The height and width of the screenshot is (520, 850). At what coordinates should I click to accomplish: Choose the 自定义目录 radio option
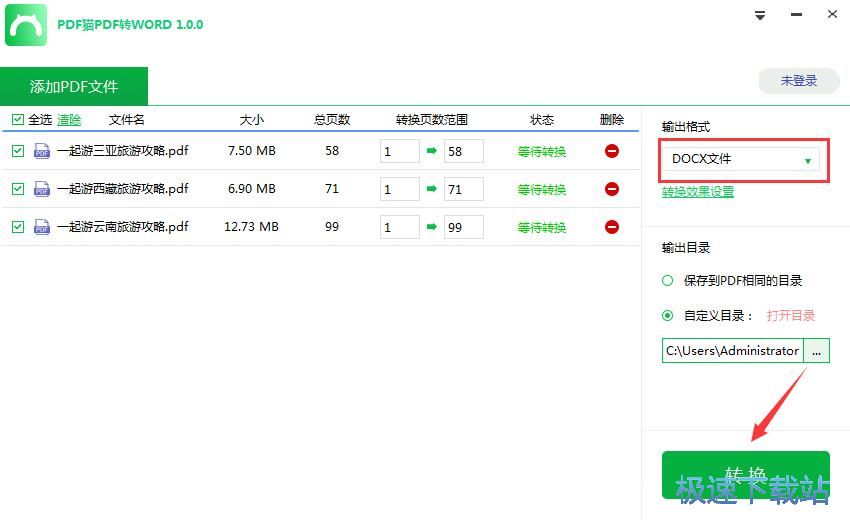tap(668, 316)
